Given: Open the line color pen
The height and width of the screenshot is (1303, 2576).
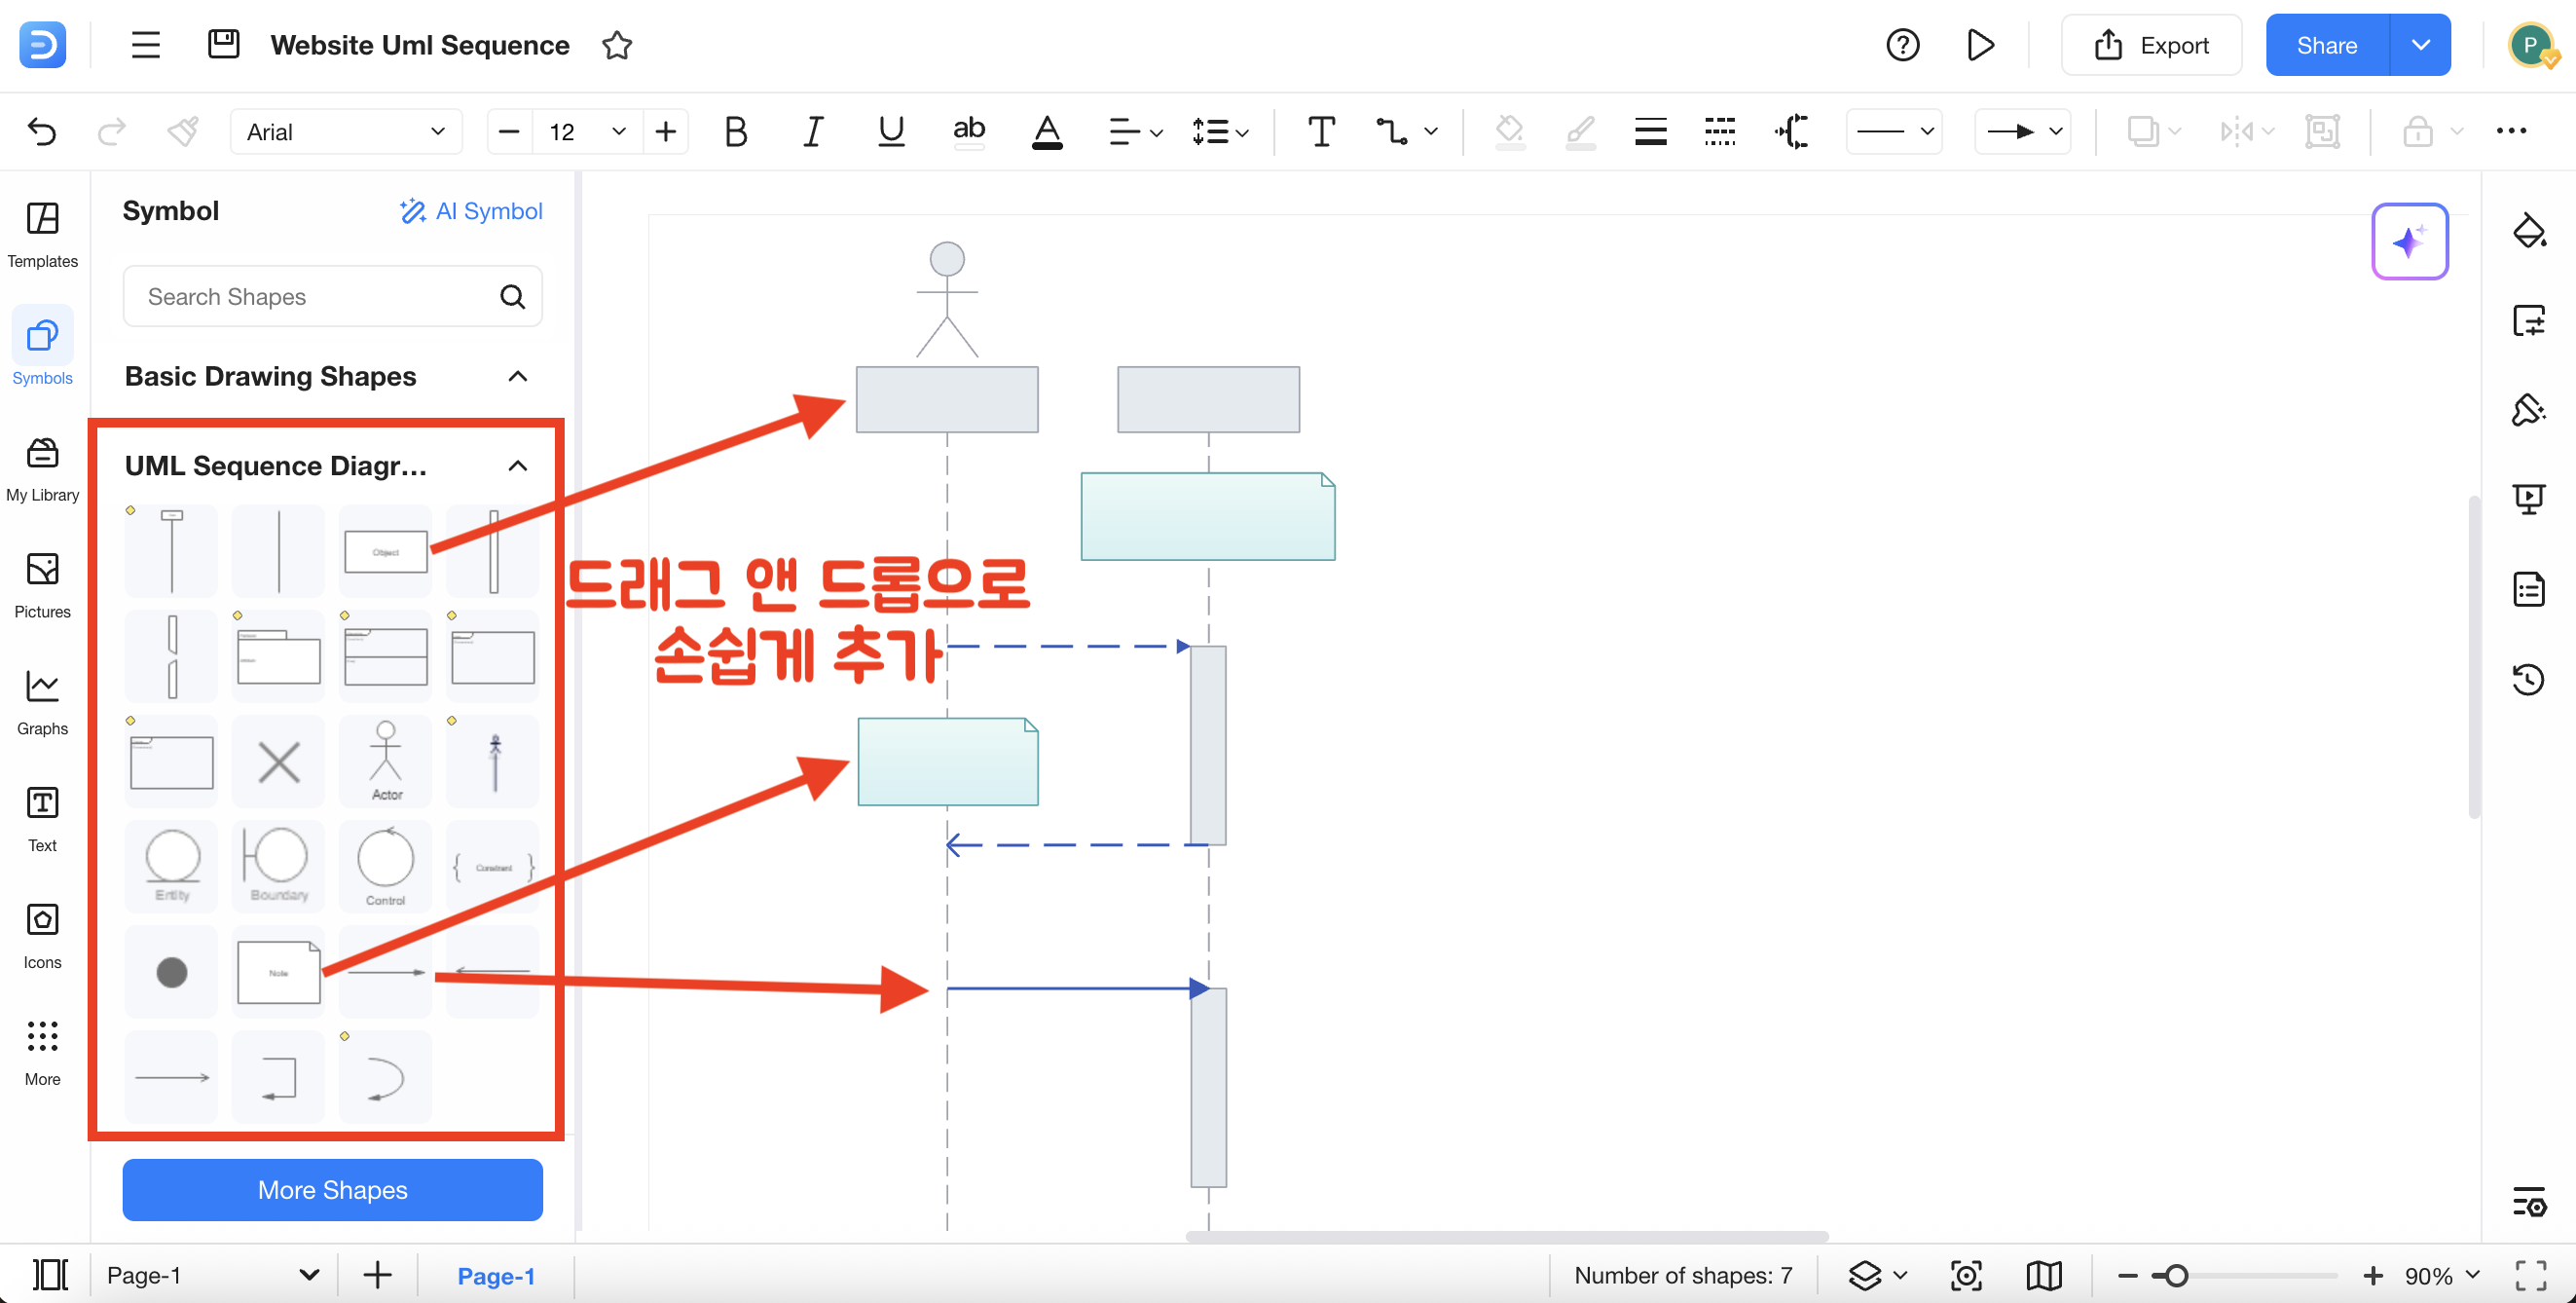Looking at the screenshot, I should pyautogui.click(x=1580, y=132).
